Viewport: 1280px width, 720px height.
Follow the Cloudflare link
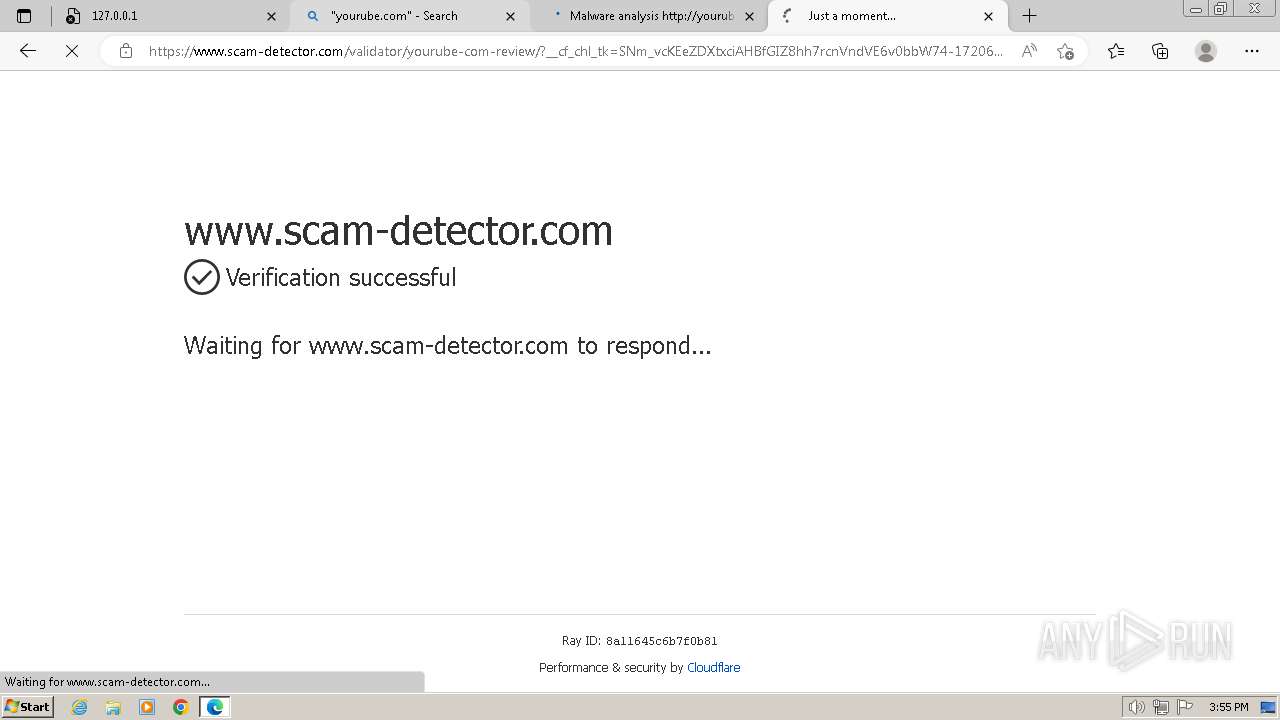[x=714, y=667]
